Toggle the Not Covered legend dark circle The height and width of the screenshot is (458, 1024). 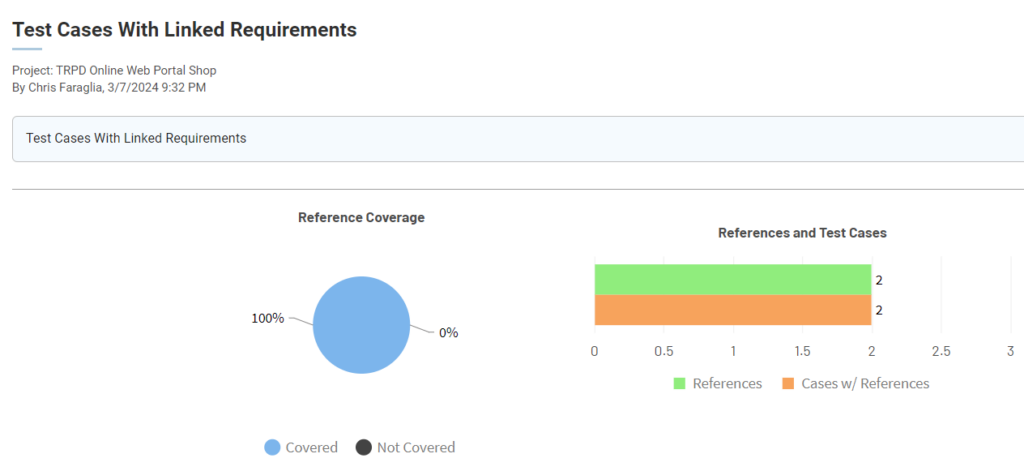pos(364,447)
